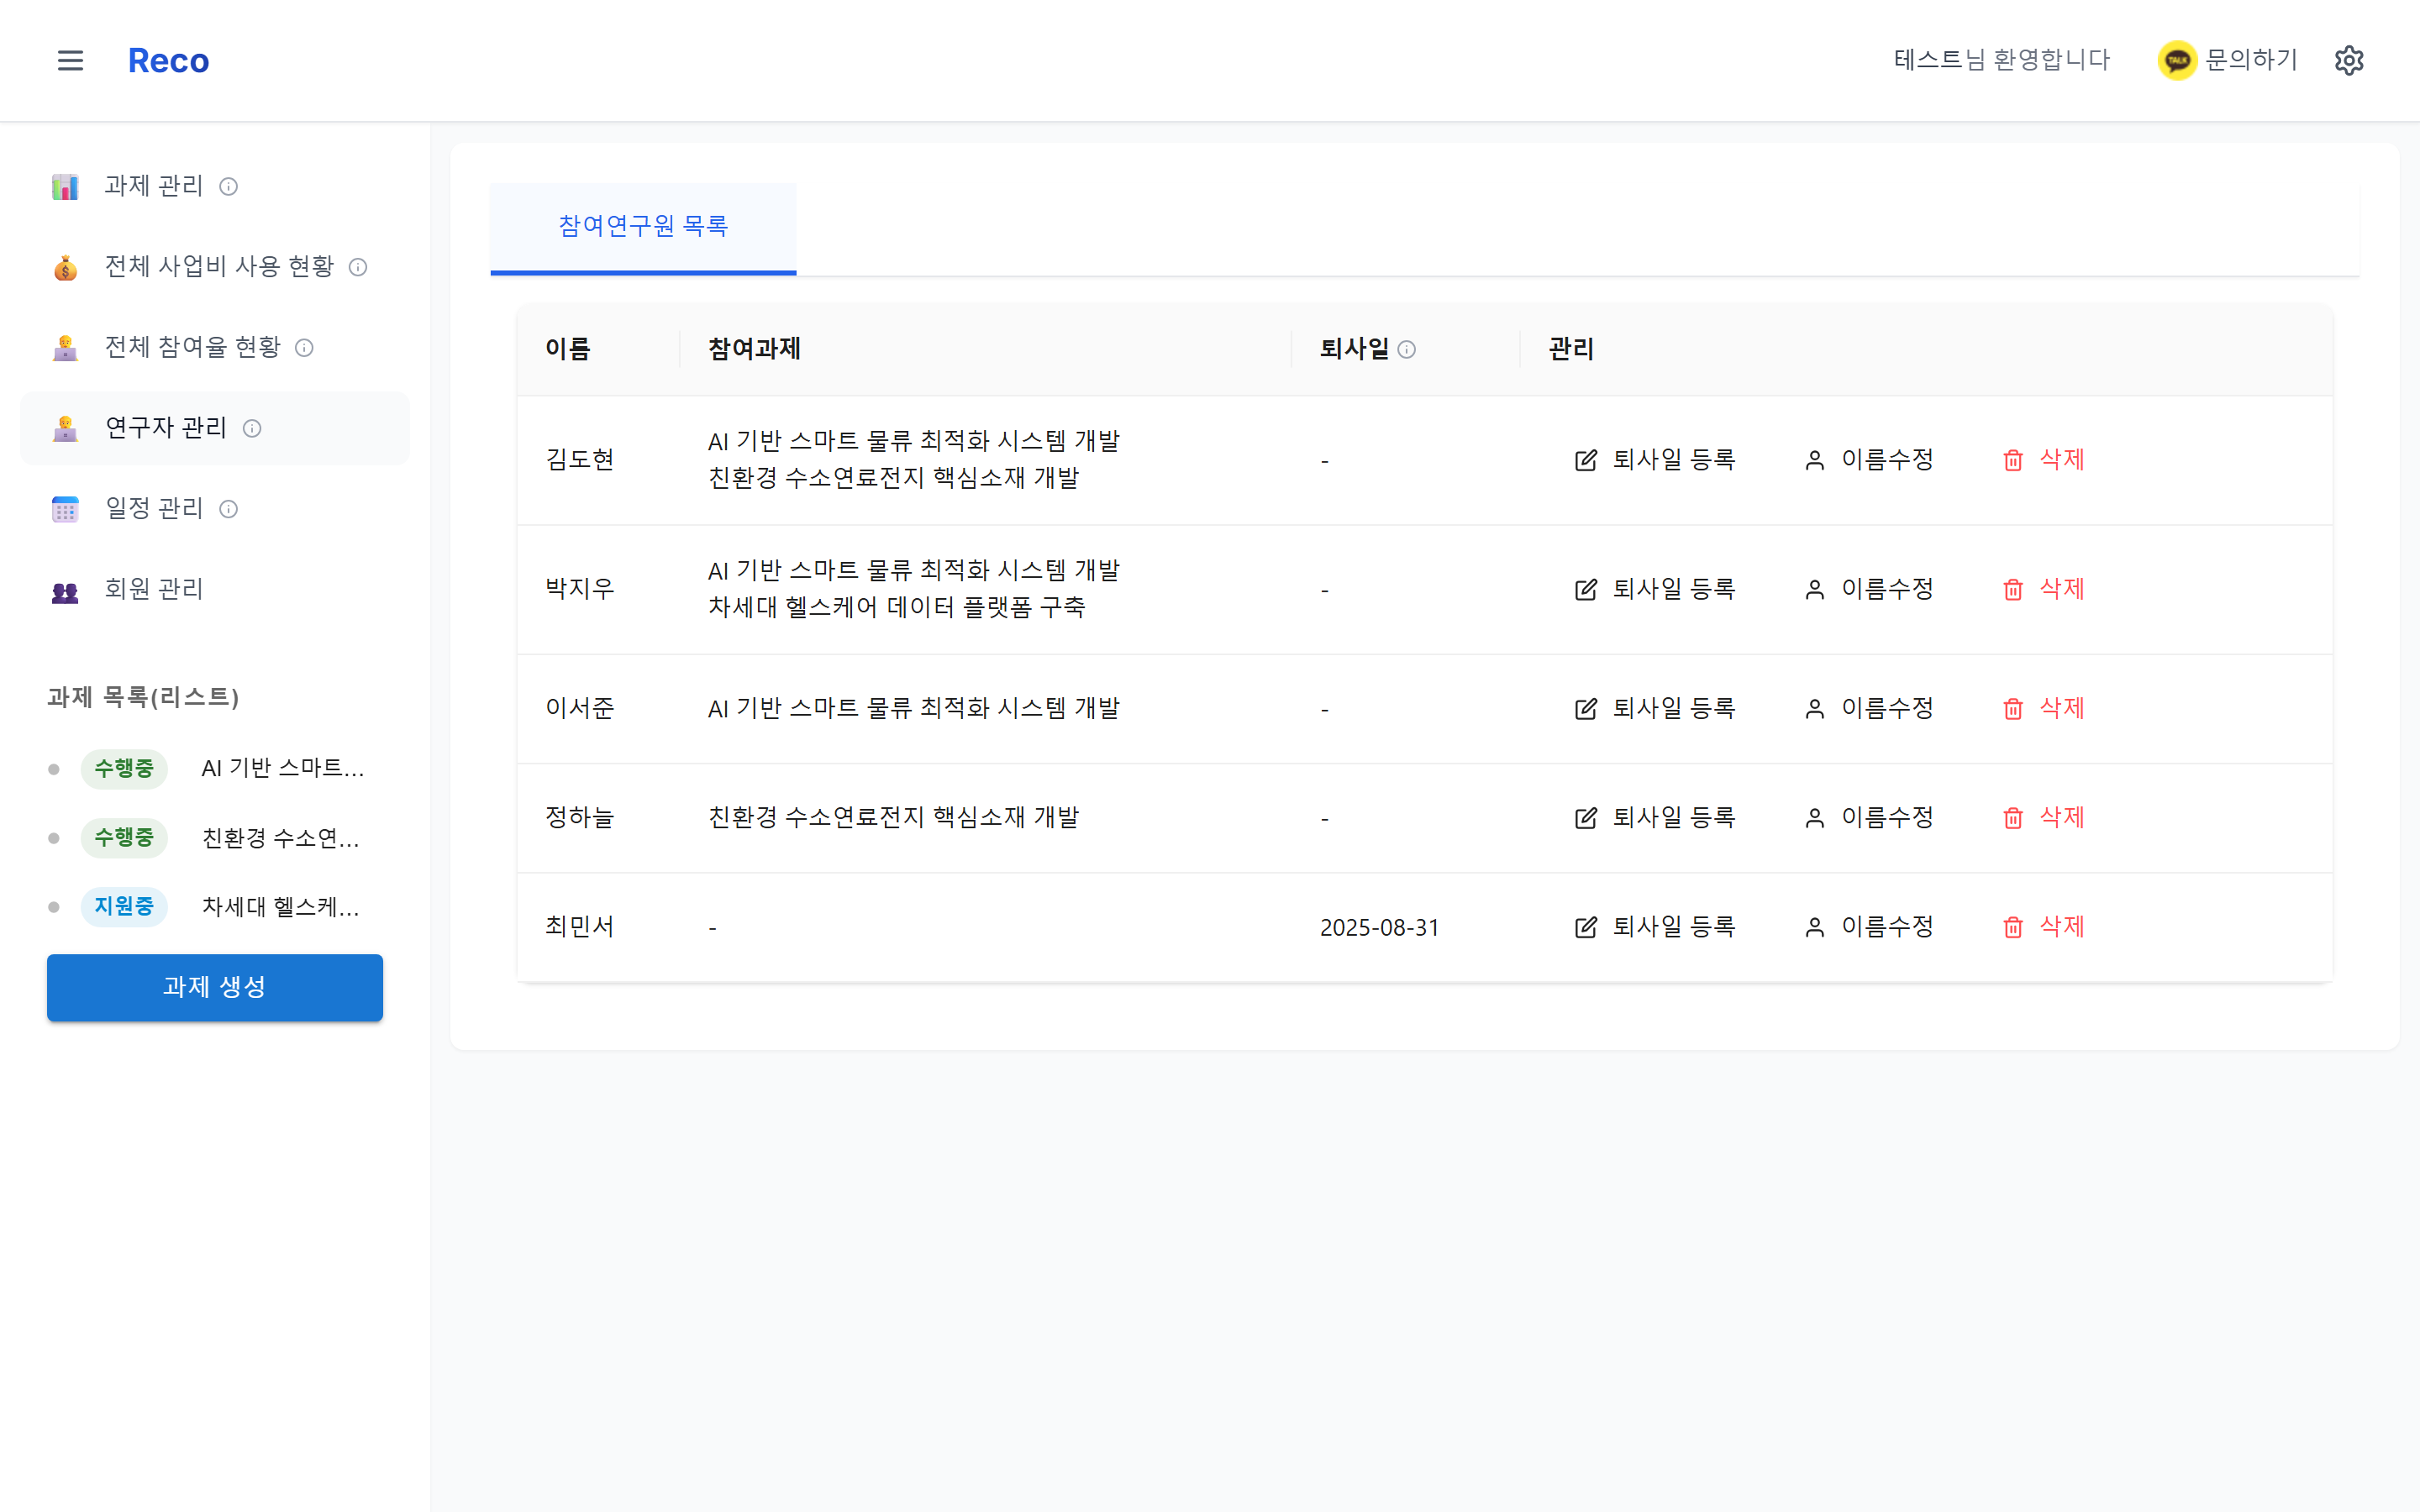Open project AI 기반 스마트... in list
2420x1512 pixels.
(x=283, y=768)
